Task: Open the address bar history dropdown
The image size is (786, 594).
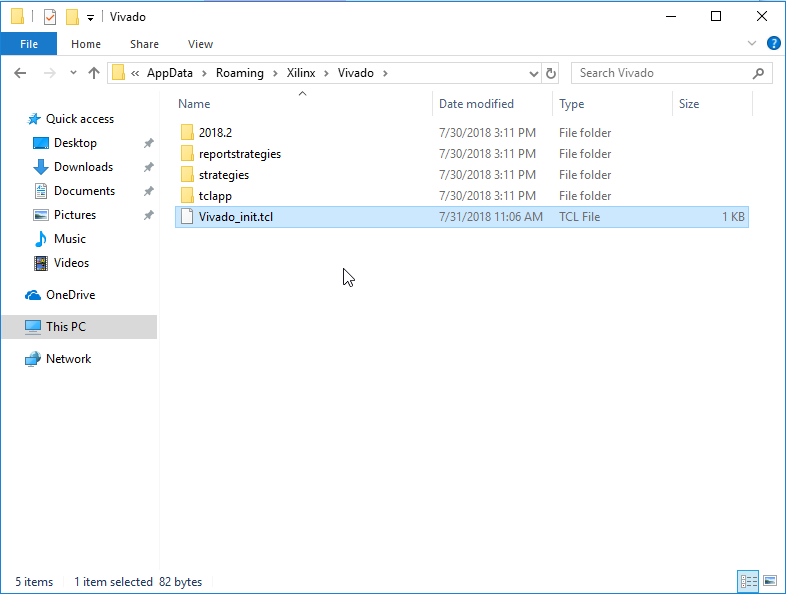Action: [x=533, y=74]
